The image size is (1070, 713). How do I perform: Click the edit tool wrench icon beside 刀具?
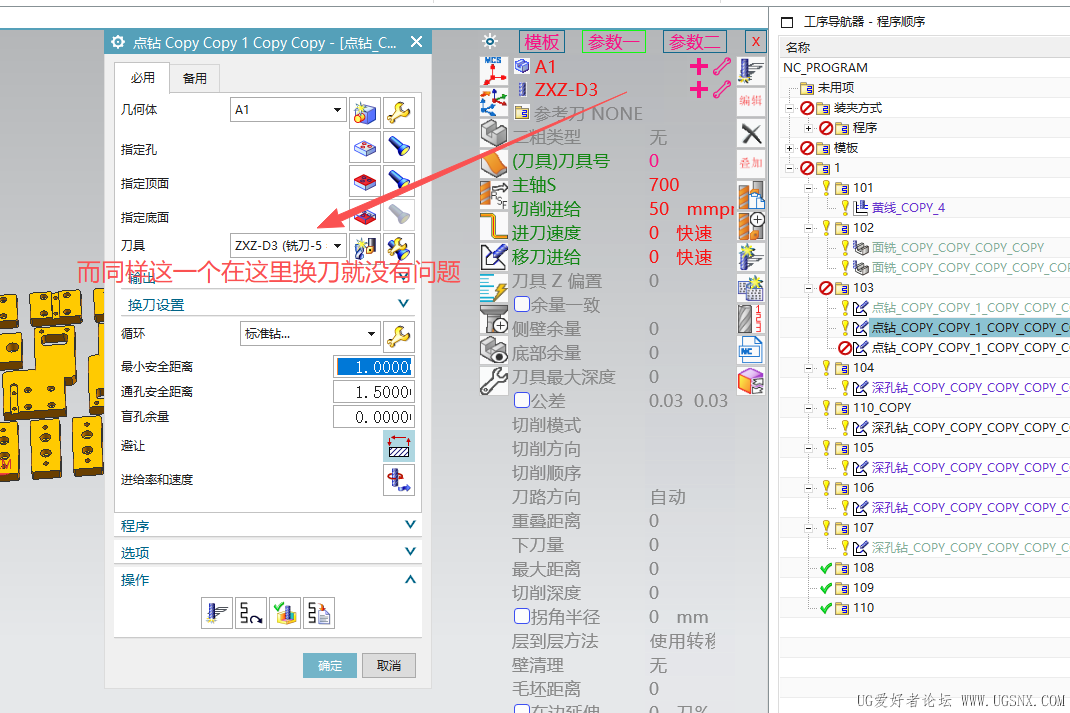(x=399, y=248)
